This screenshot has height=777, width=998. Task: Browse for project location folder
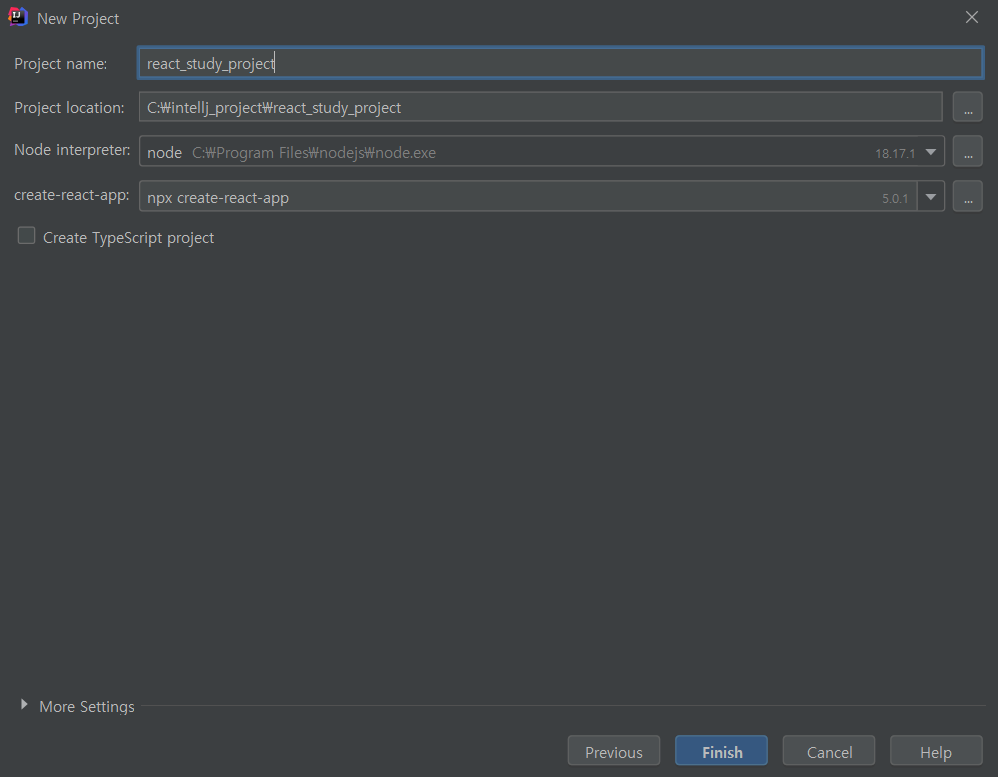pyautogui.click(x=967, y=107)
